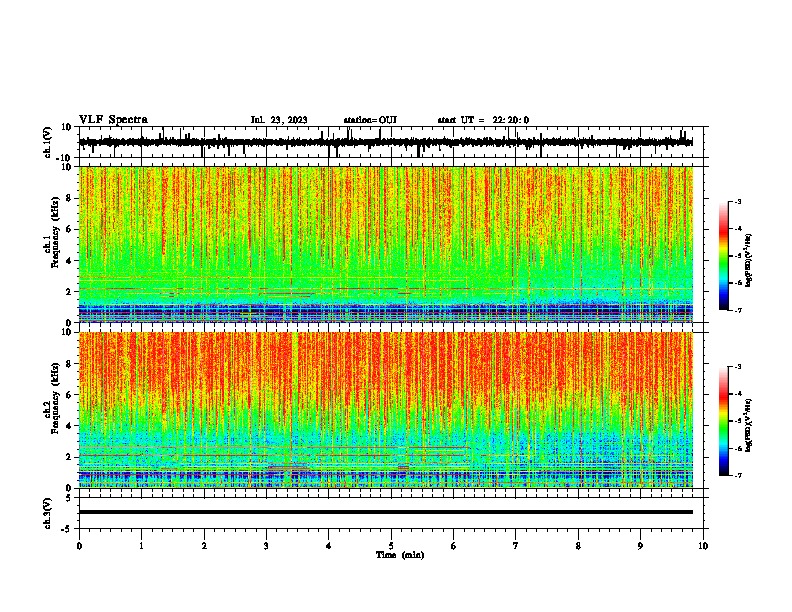Click the time-axis tick label "9"
This screenshot has height=612, width=792.
(640, 546)
